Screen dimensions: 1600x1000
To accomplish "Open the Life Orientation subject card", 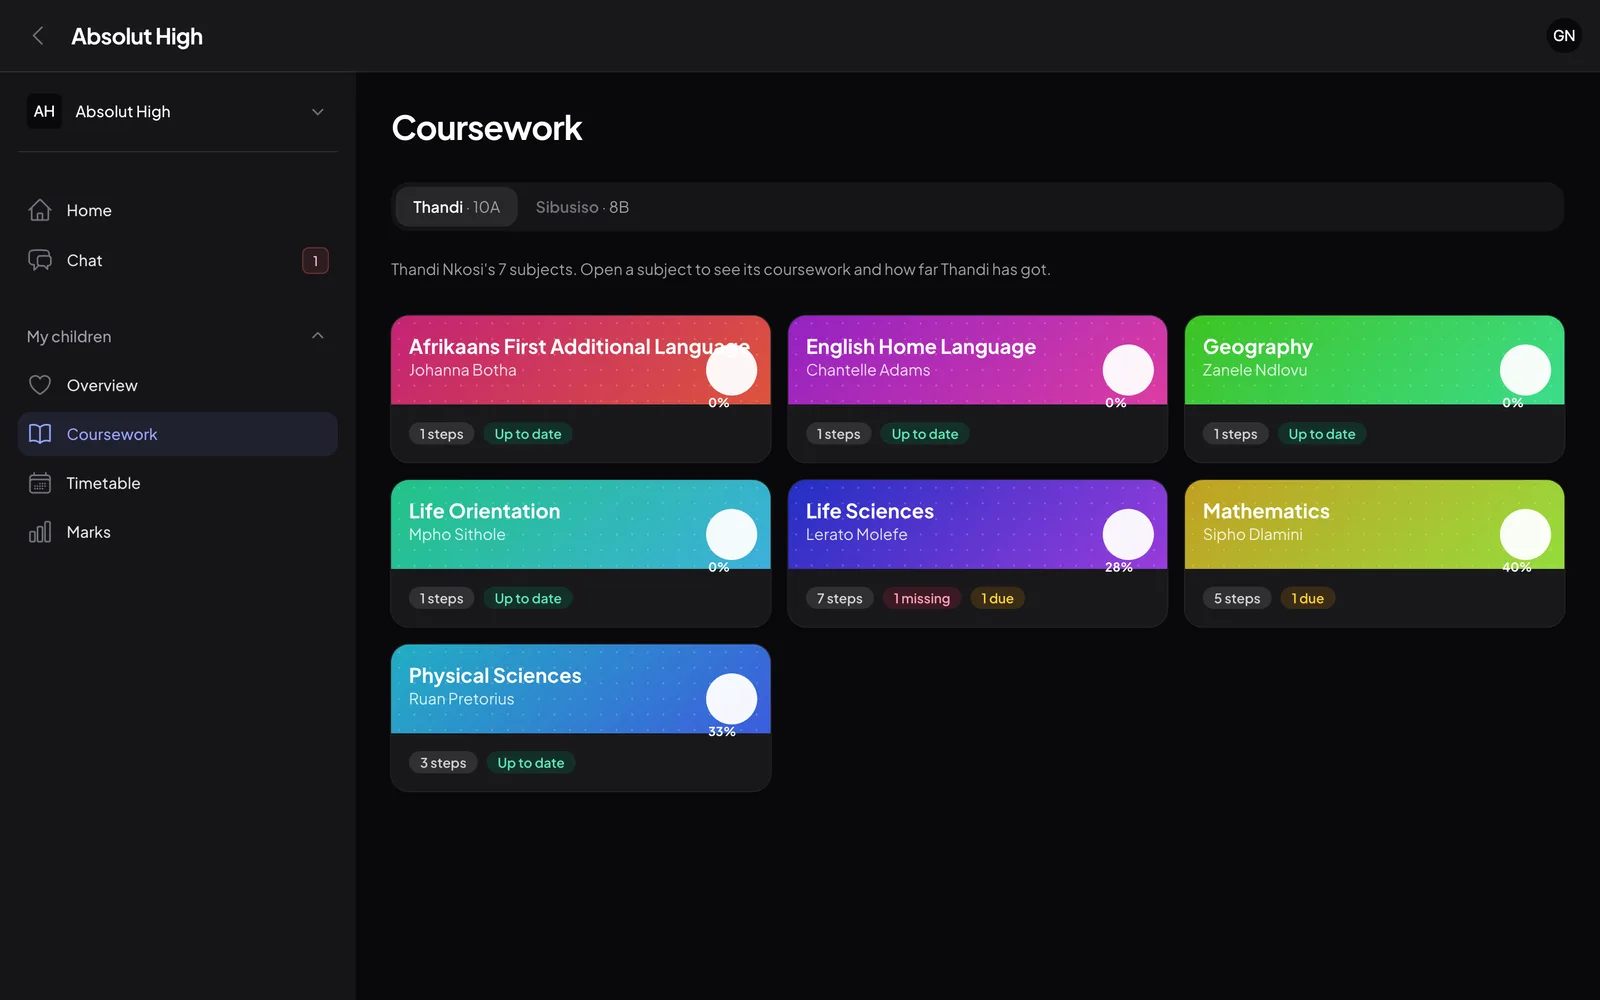I will [x=581, y=553].
